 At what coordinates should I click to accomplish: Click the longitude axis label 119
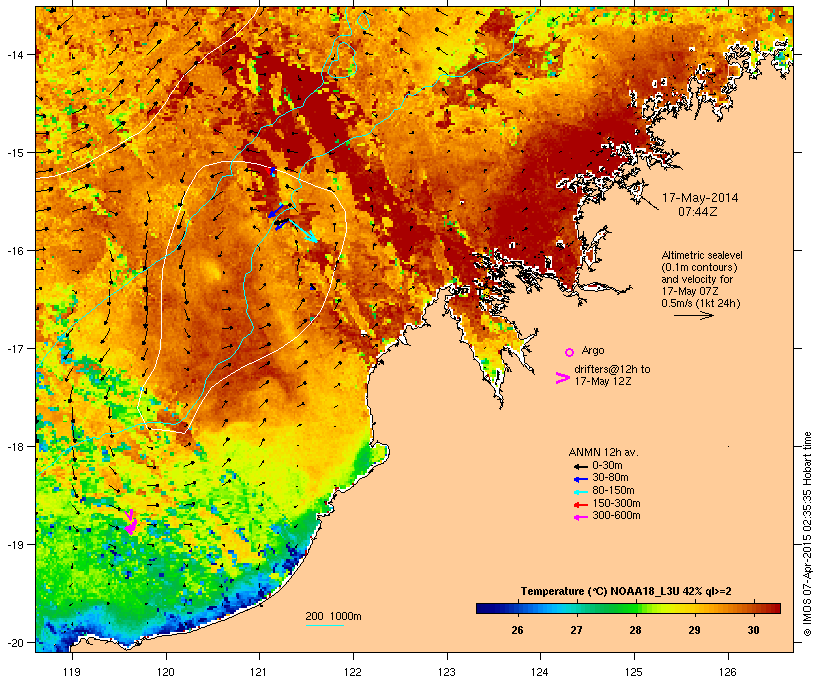pyautogui.click(x=72, y=672)
